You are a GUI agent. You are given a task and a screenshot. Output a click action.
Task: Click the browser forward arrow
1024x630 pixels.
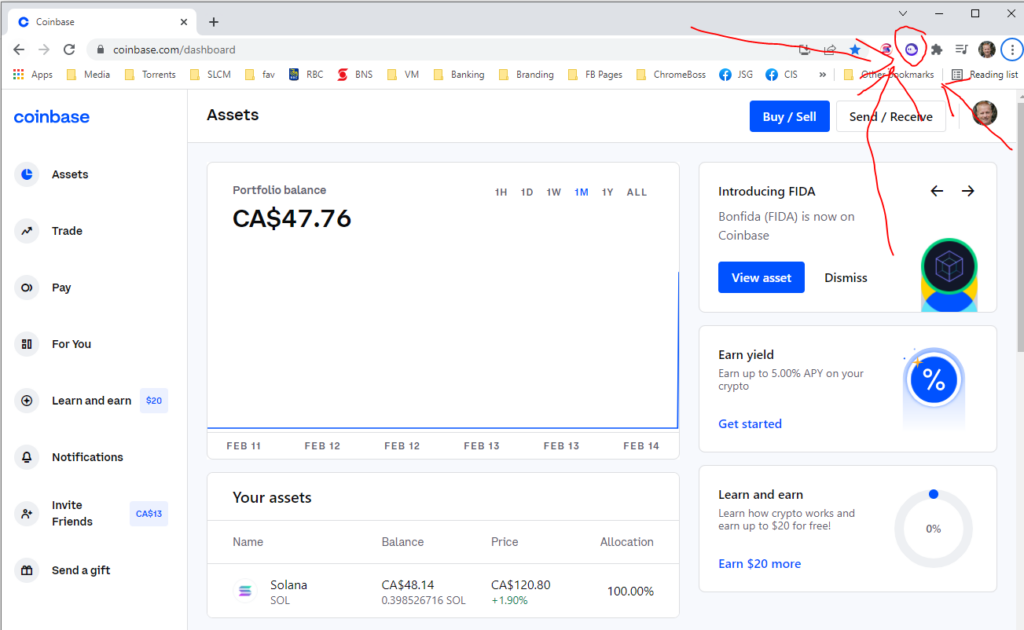tap(44, 50)
